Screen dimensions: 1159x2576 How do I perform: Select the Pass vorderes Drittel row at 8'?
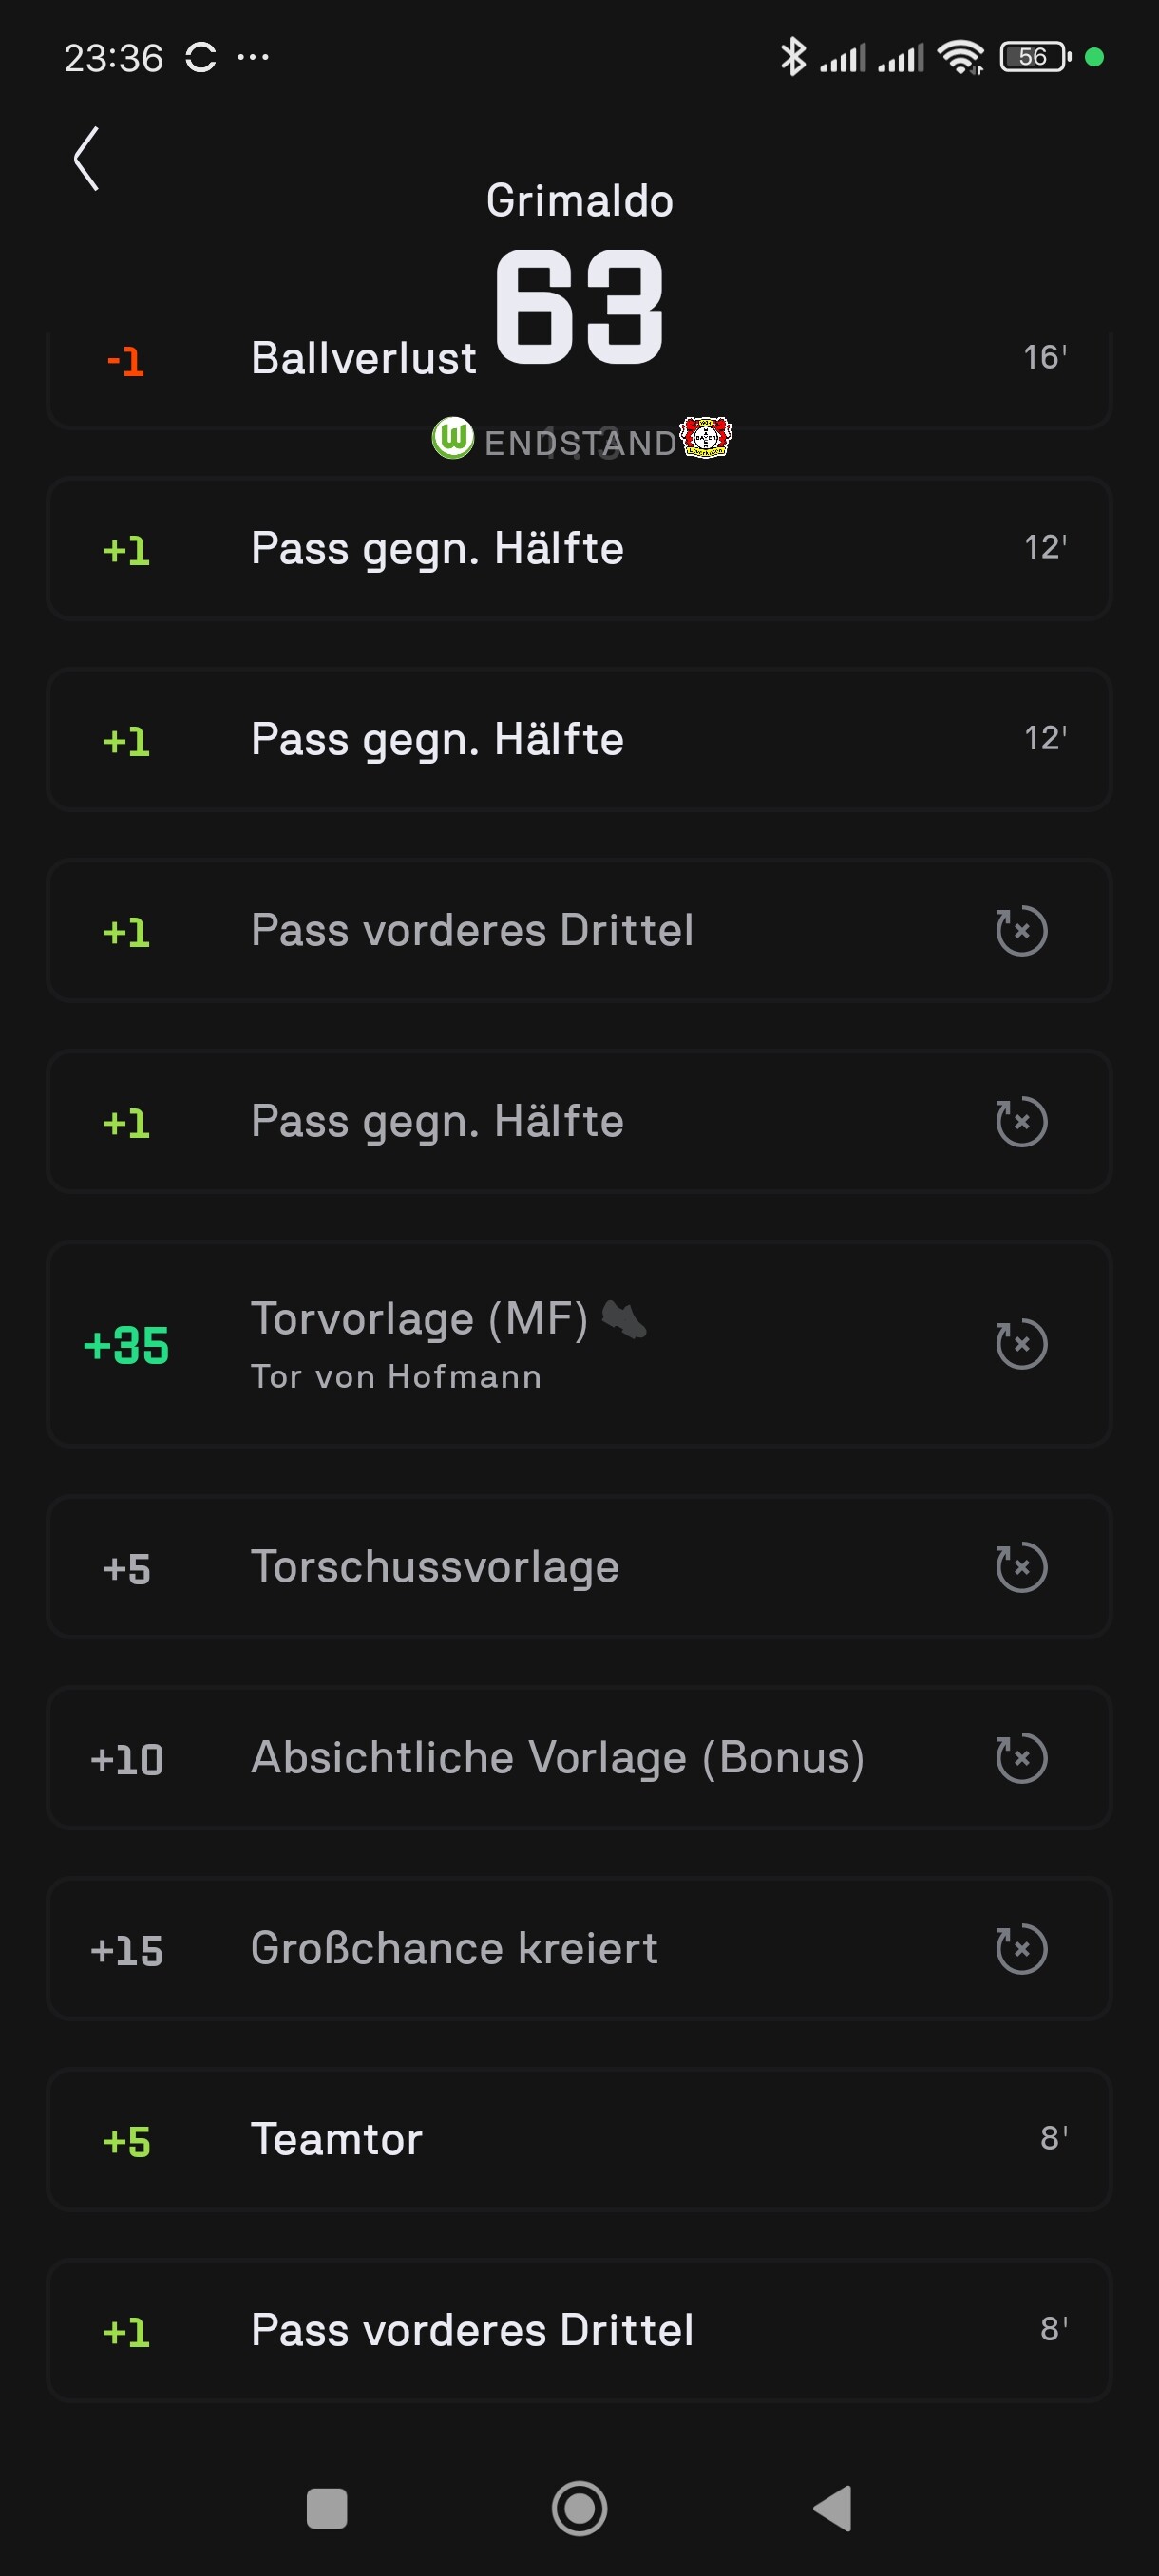click(579, 2331)
